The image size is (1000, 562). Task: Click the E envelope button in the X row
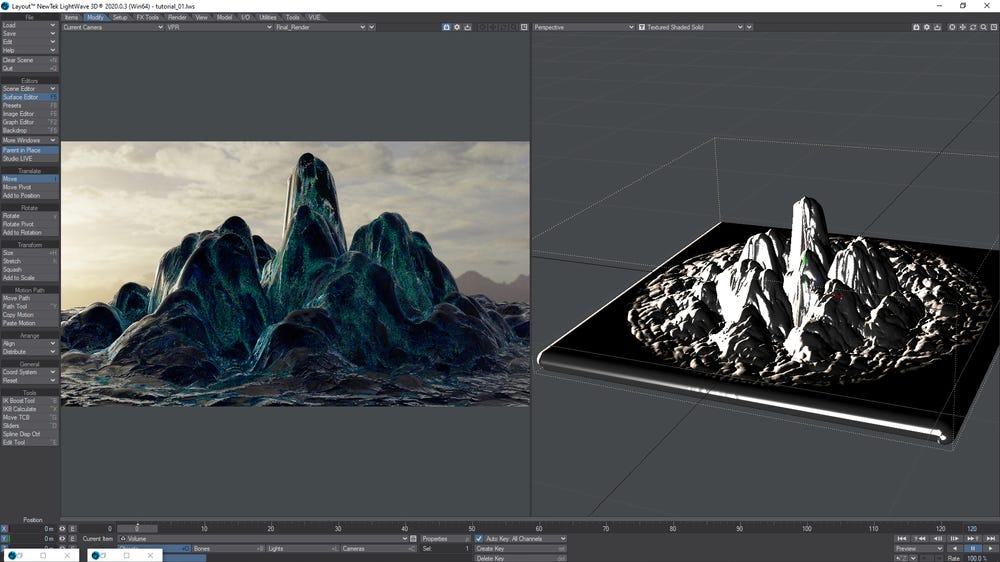(x=72, y=529)
